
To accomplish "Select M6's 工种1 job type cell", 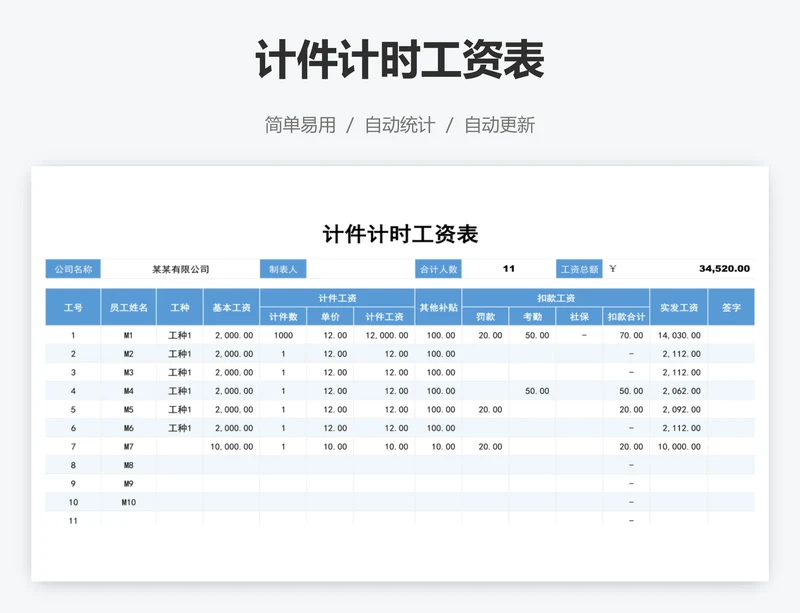I will pos(180,428).
